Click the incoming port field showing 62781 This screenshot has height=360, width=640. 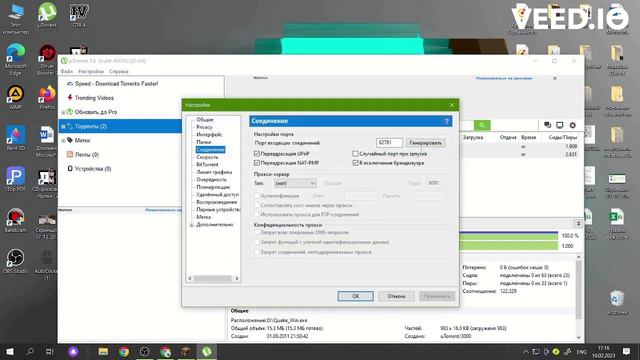(389, 143)
